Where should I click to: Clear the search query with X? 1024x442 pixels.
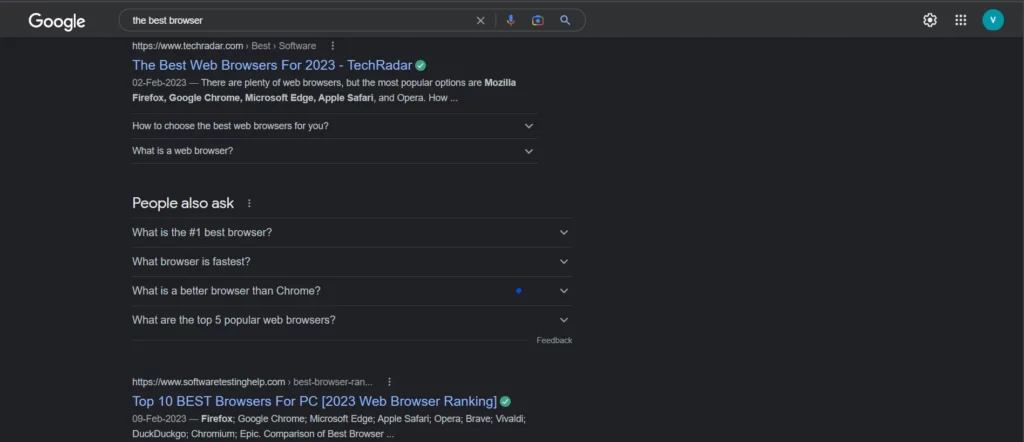481,20
